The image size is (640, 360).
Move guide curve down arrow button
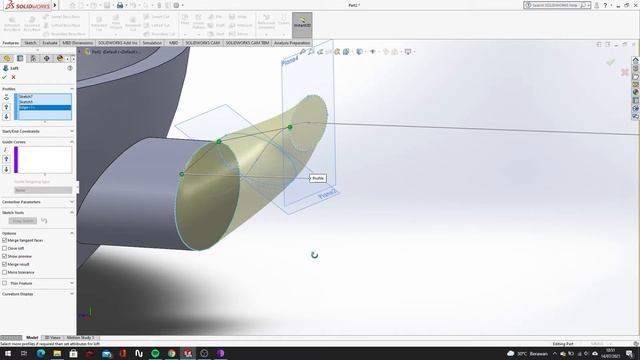[x=6, y=169]
